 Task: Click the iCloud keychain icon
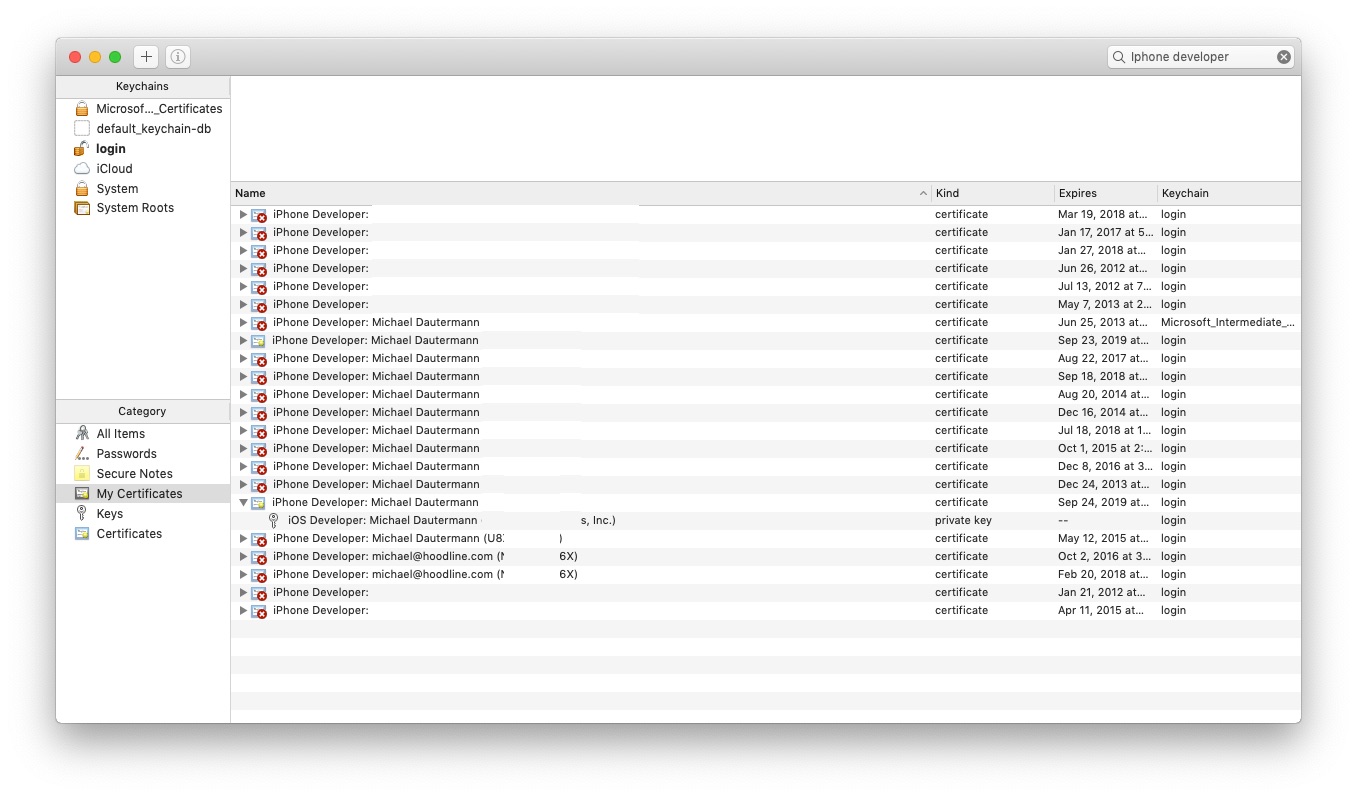tap(83, 168)
